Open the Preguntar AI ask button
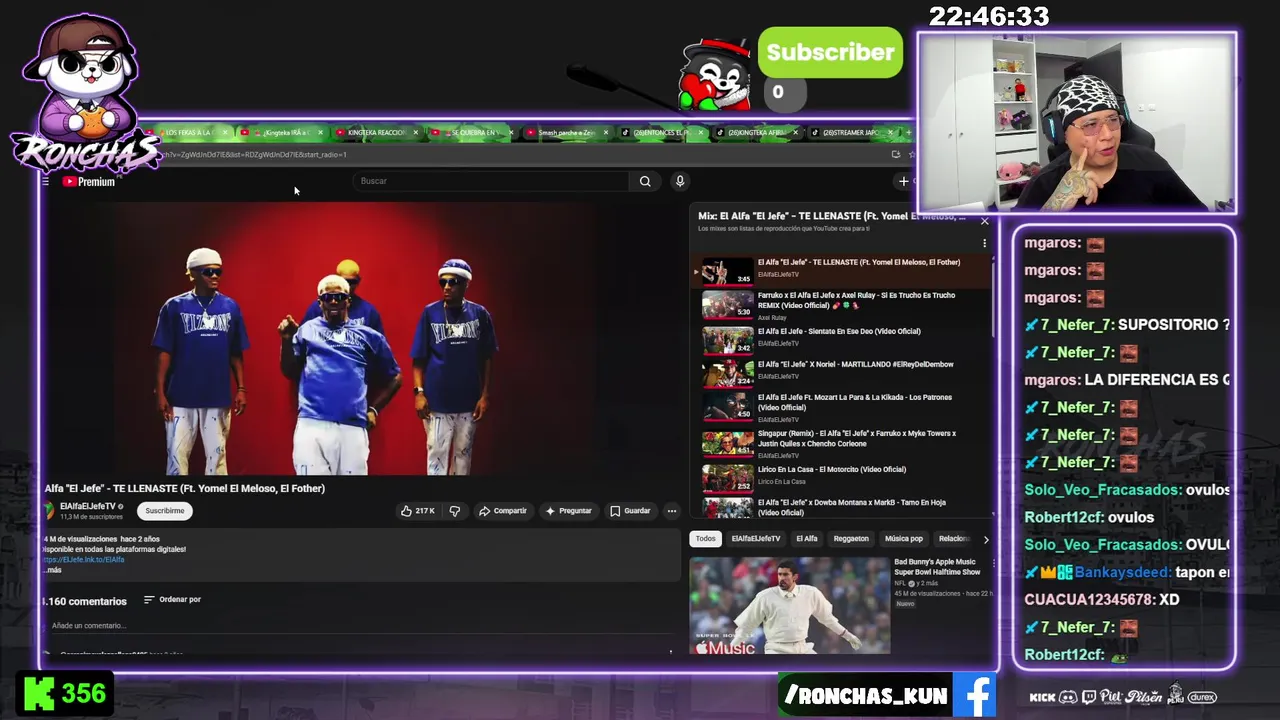 point(568,511)
